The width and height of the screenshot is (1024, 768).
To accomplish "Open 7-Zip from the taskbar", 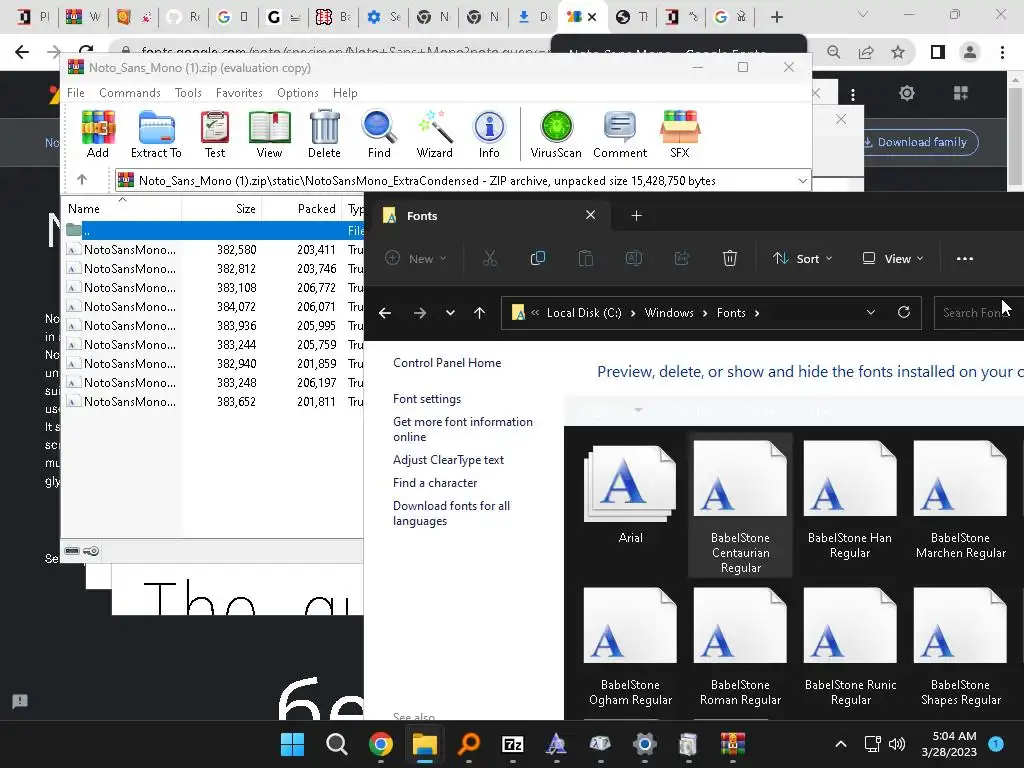I will [x=513, y=744].
